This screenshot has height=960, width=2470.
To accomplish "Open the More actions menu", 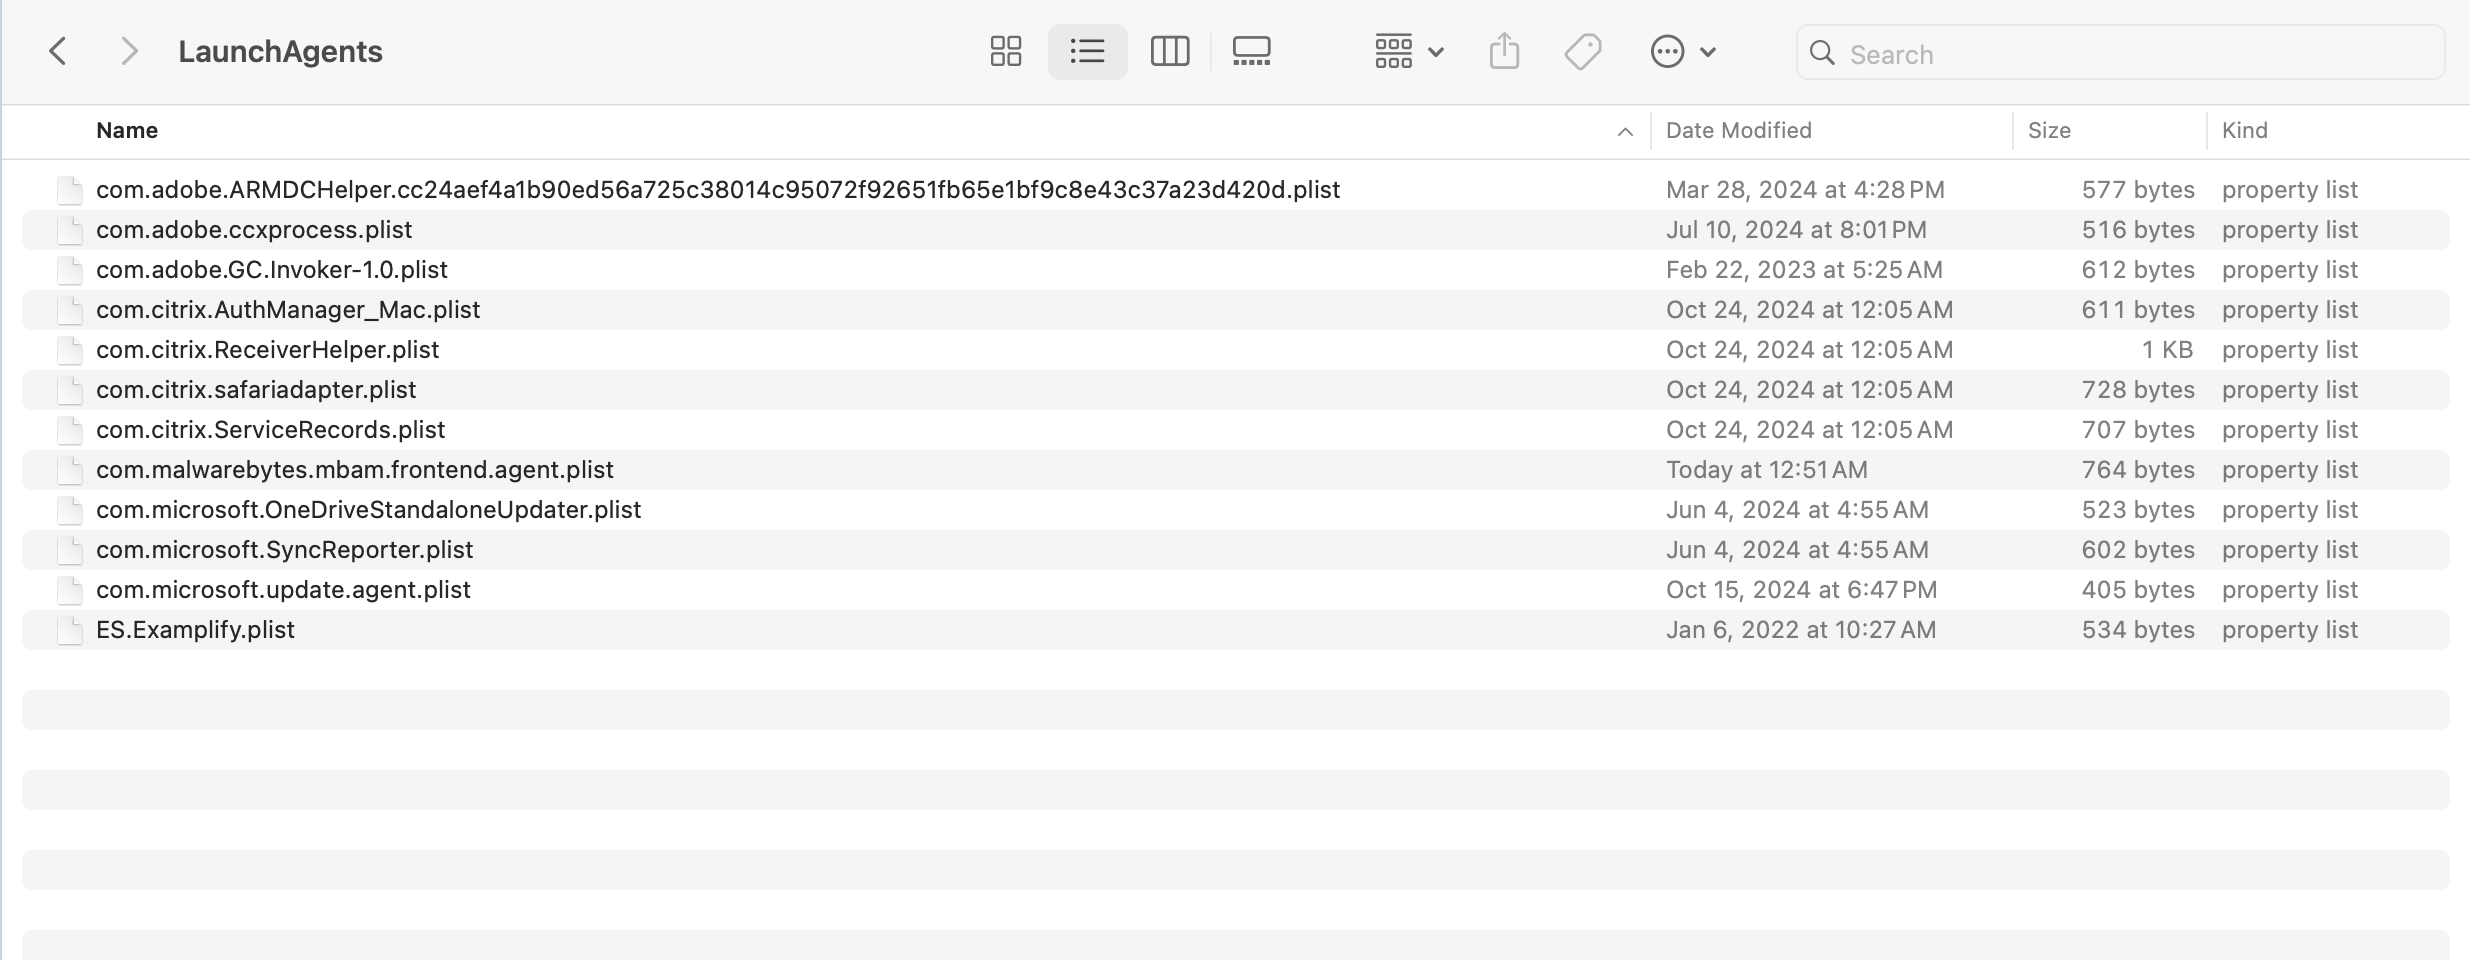I will tap(1683, 52).
